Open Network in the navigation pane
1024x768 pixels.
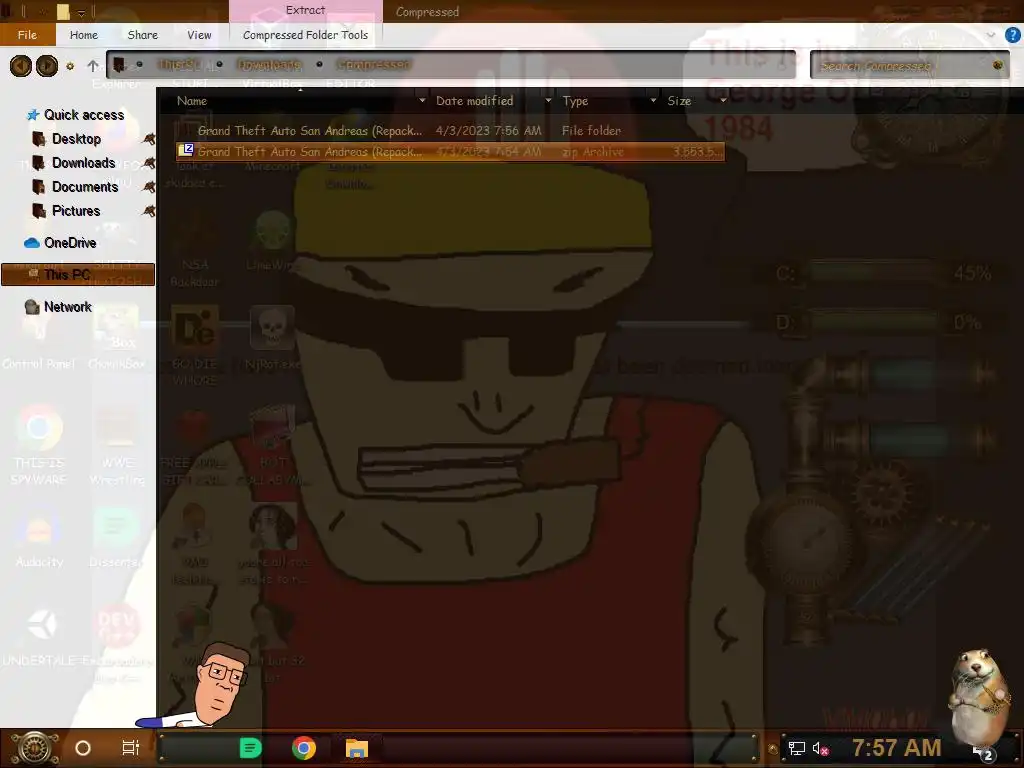[x=67, y=307]
